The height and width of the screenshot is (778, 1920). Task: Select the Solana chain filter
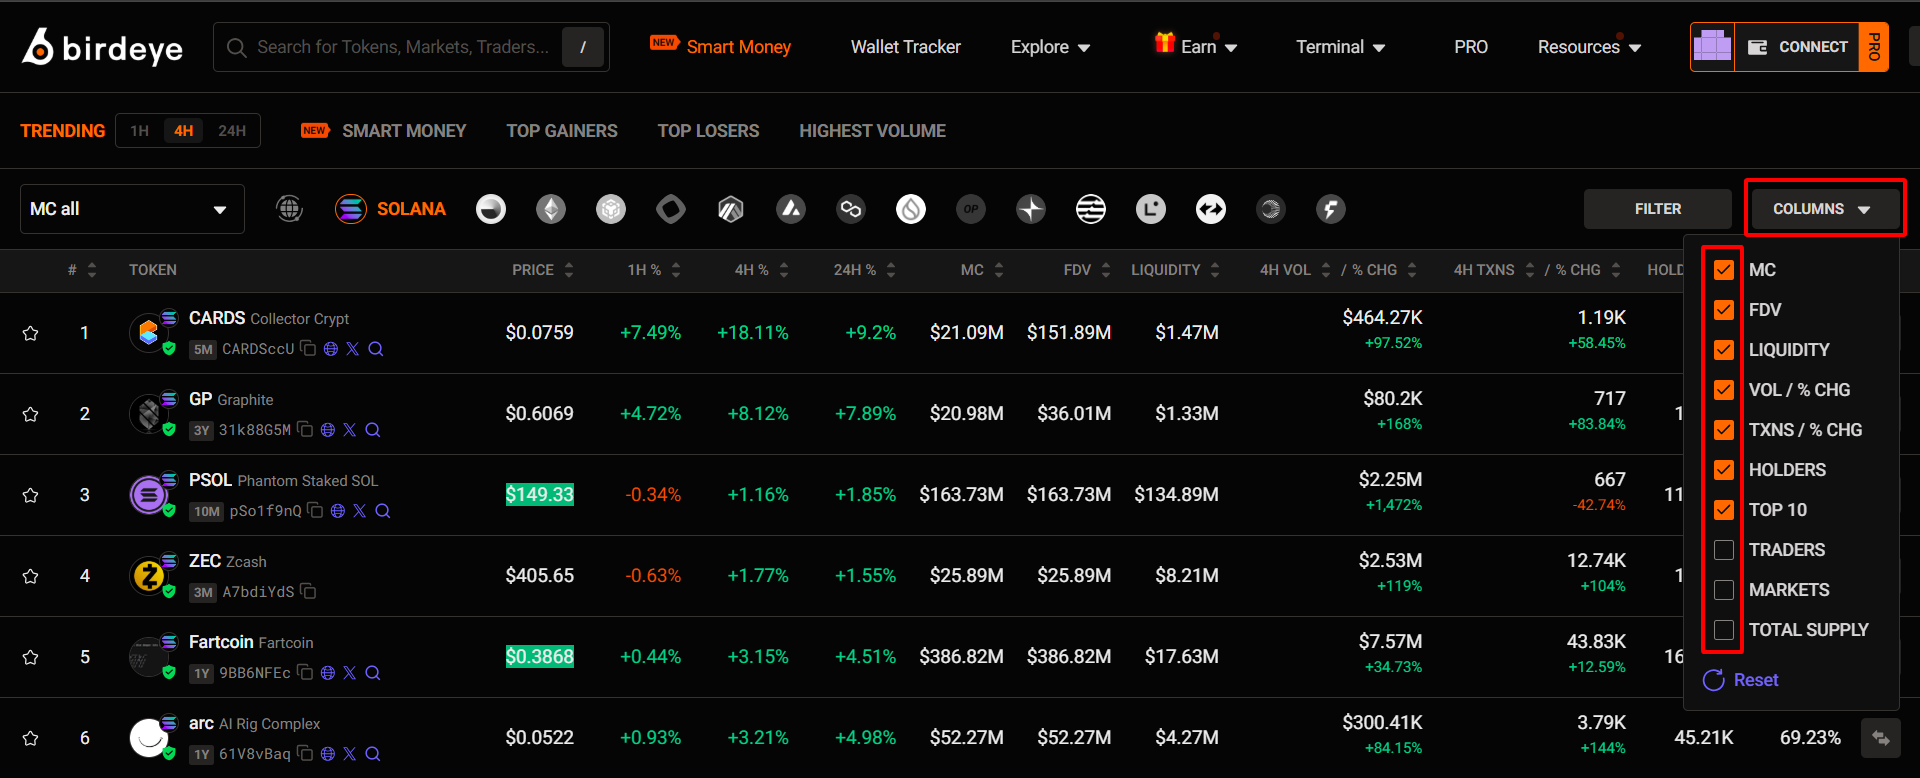click(390, 209)
